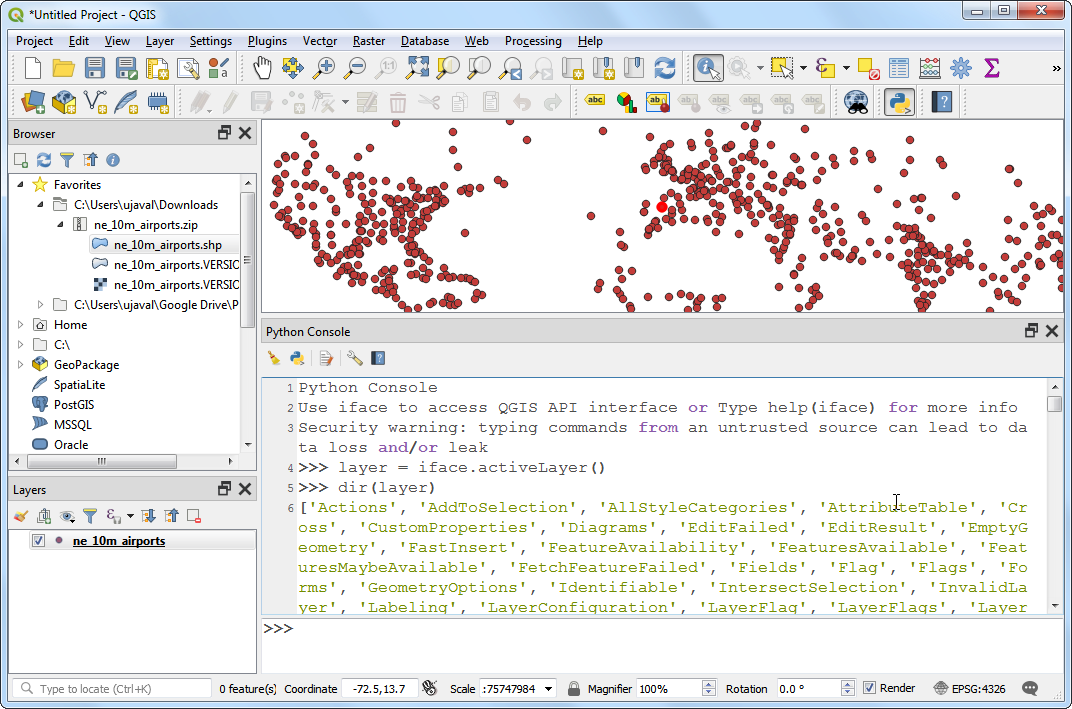Click the Pan Map hand tool

tap(262, 68)
